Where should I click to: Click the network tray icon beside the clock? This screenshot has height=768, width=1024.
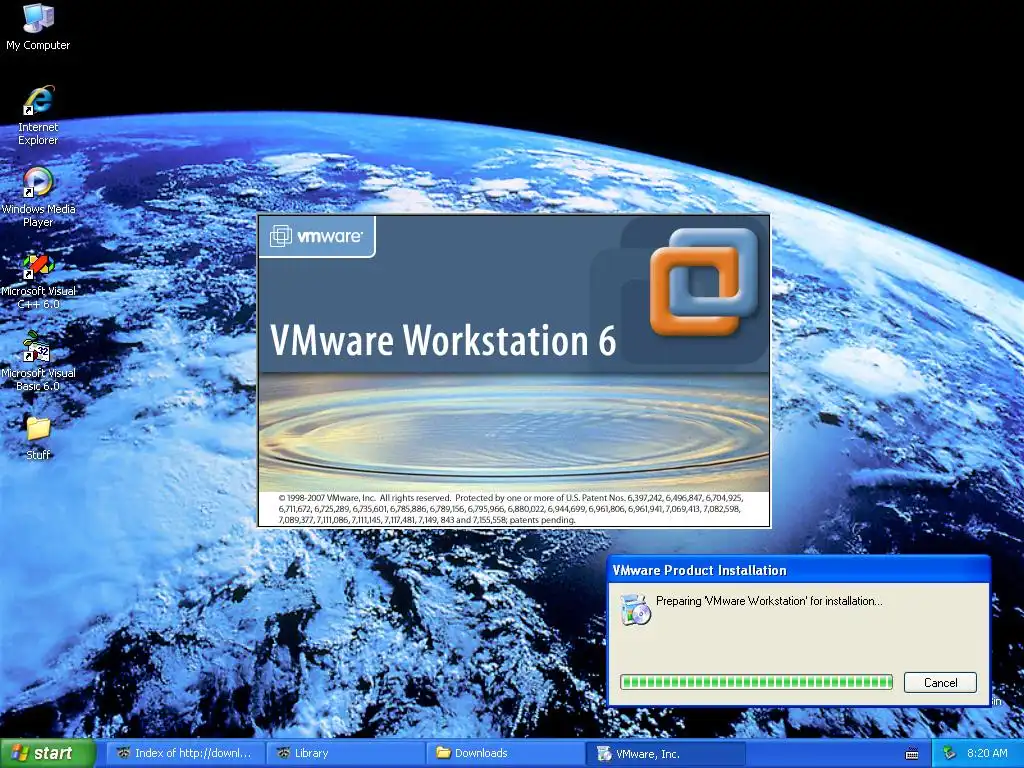pyautogui.click(x=949, y=753)
